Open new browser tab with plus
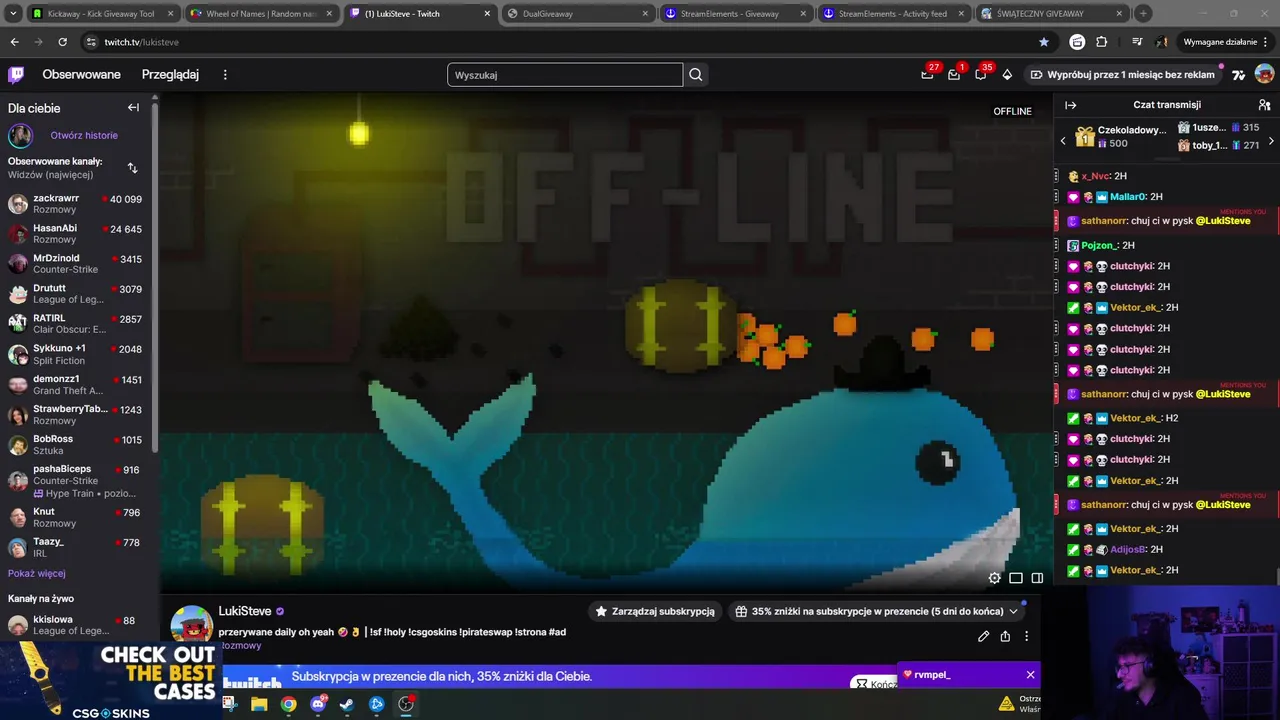The image size is (1280, 720). pos(1143,14)
